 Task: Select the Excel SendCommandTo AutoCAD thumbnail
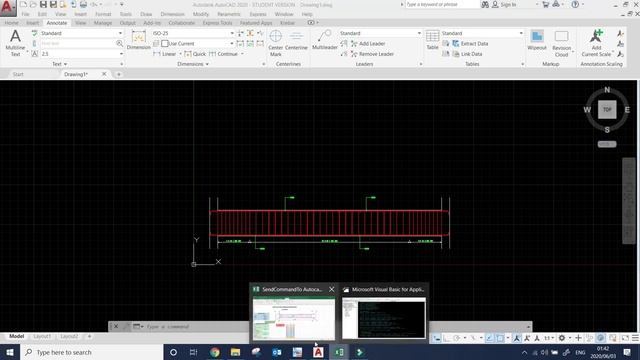click(294, 318)
